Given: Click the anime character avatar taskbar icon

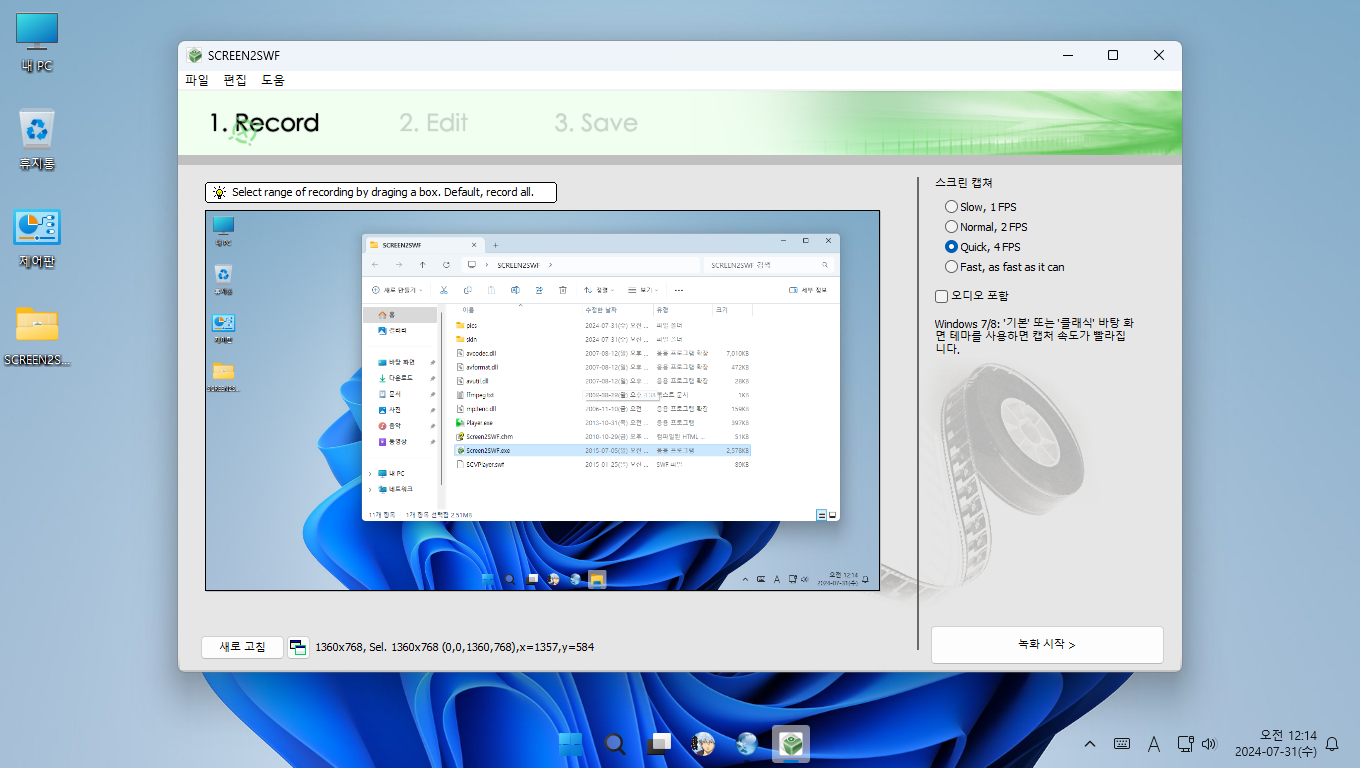Looking at the screenshot, I should pyautogui.click(x=703, y=744).
